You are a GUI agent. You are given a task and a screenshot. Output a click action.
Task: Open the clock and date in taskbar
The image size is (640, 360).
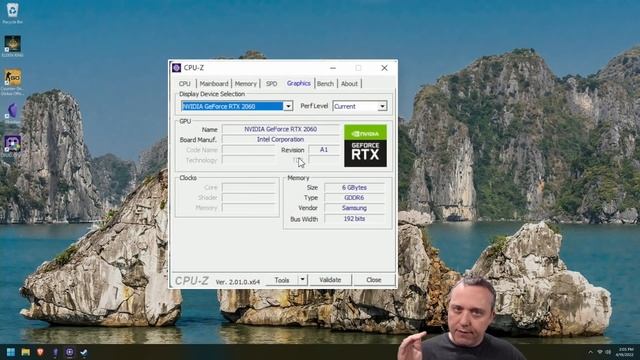(626, 352)
